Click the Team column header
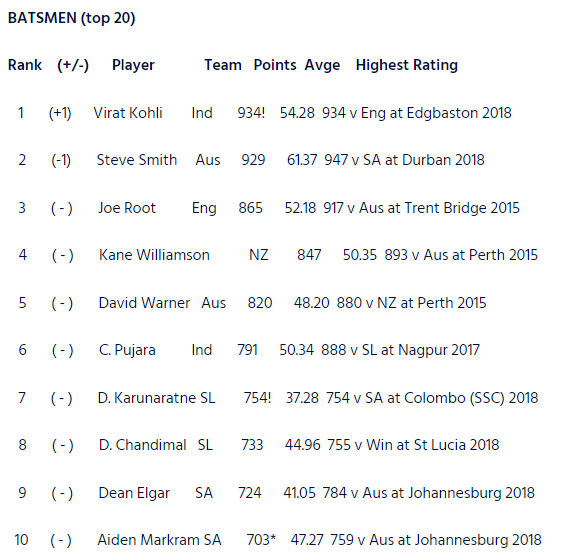The height and width of the screenshot is (560, 563). (223, 65)
